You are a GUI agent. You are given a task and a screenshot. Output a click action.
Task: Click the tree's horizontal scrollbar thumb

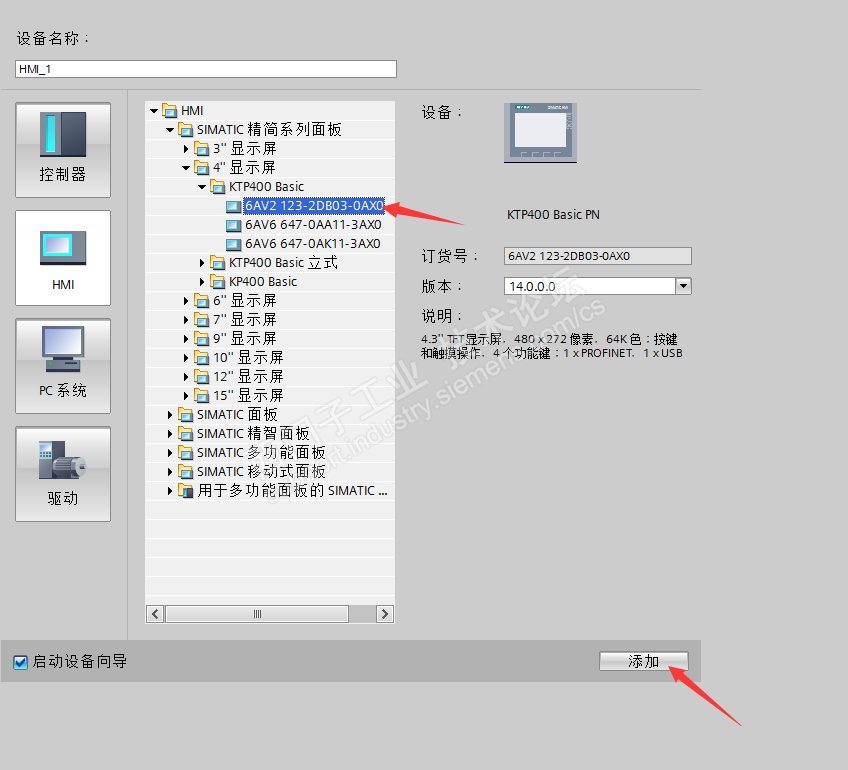[x=257, y=614]
